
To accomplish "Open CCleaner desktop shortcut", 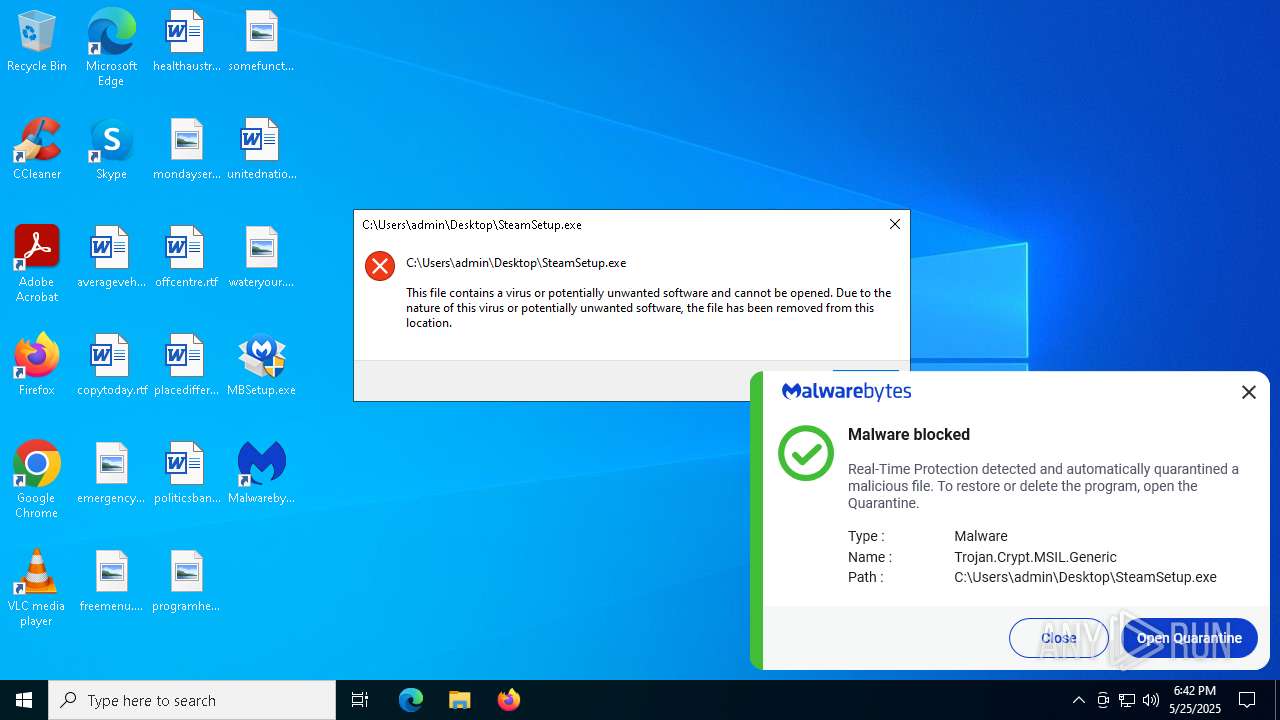I will click(x=37, y=149).
